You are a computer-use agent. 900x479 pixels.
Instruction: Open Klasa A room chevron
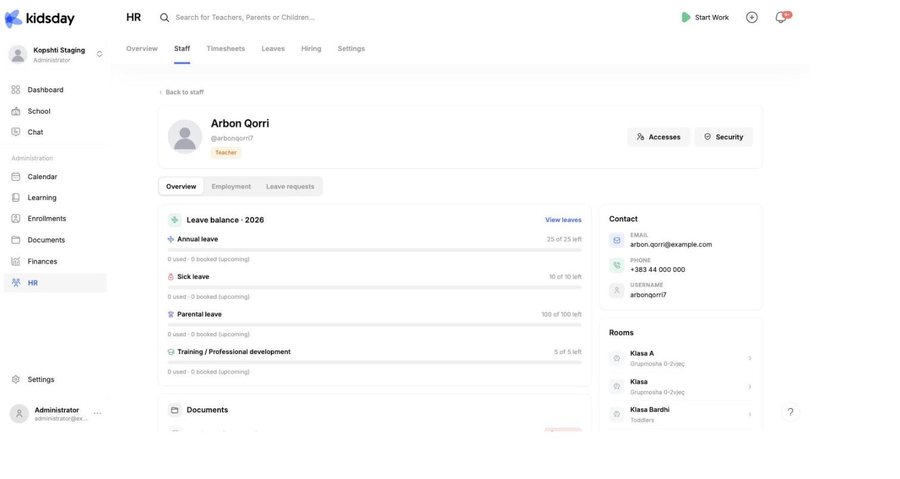(750, 359)
